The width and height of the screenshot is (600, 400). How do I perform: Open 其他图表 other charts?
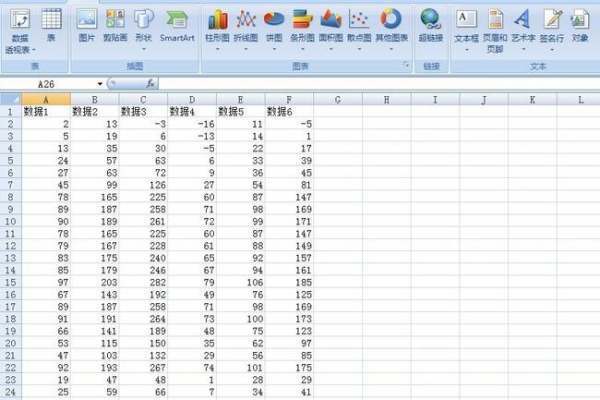click(x=391, y=30)
